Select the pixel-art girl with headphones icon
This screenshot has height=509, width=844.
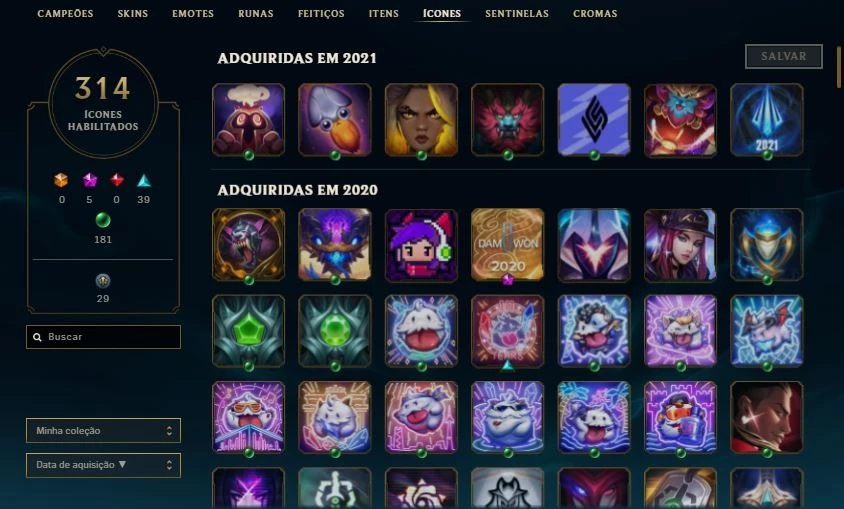421,245
